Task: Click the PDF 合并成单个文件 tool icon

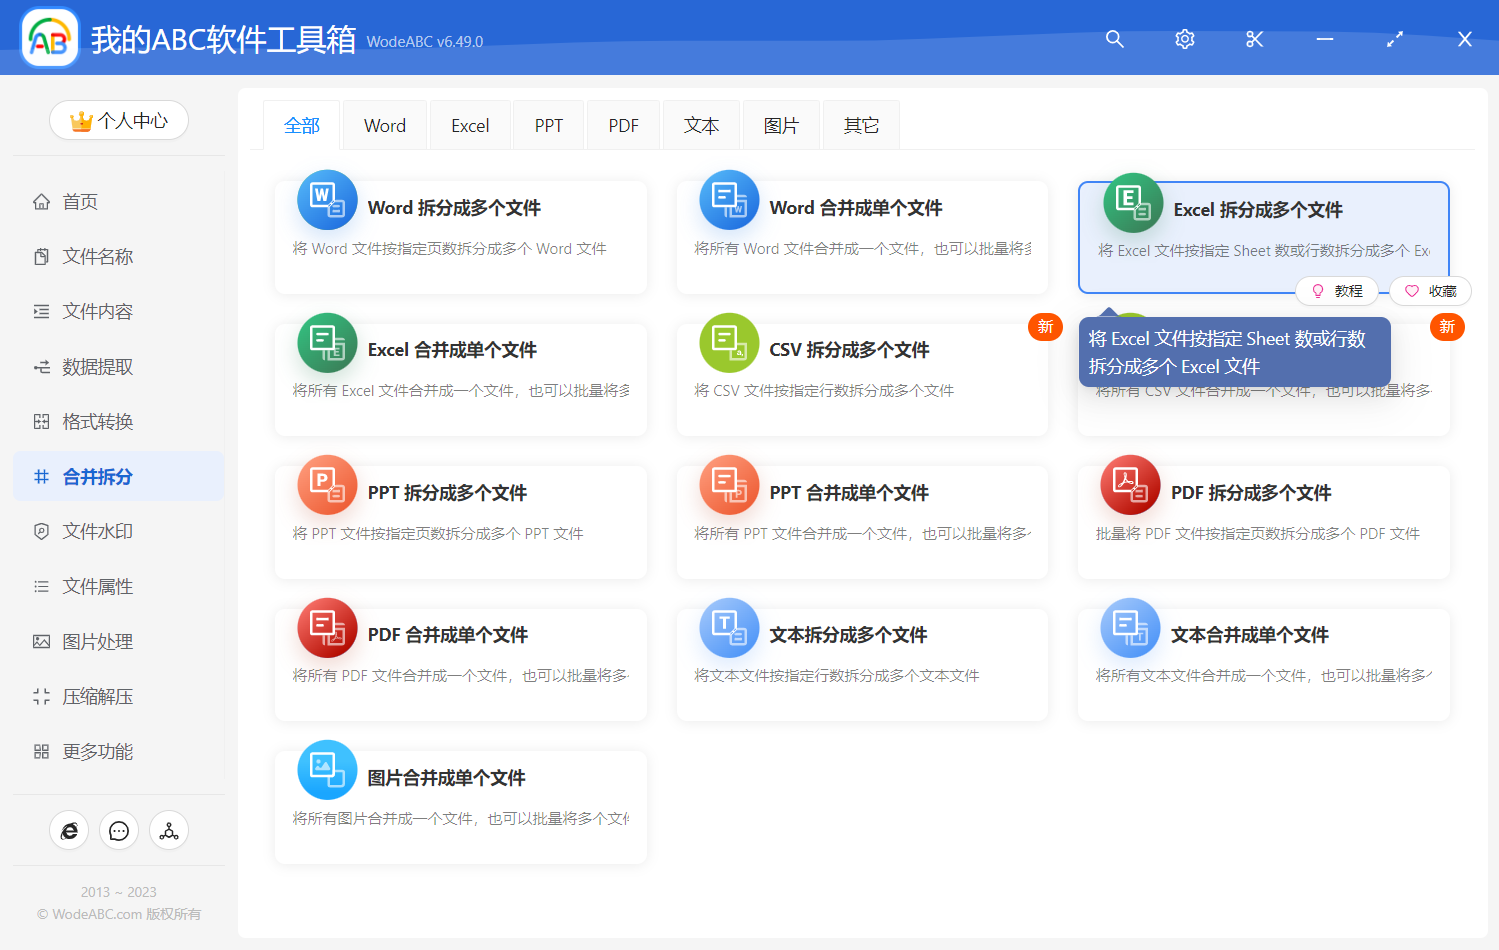Action: coord(327,627)
